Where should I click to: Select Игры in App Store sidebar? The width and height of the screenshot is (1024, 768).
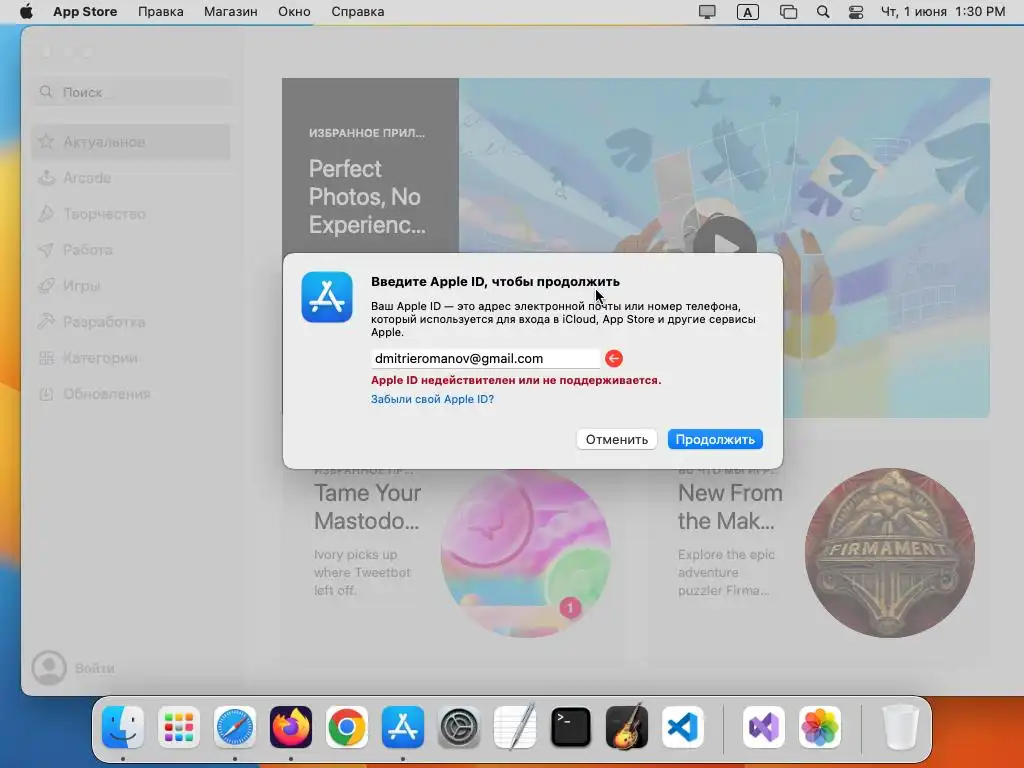coord(131,285)
